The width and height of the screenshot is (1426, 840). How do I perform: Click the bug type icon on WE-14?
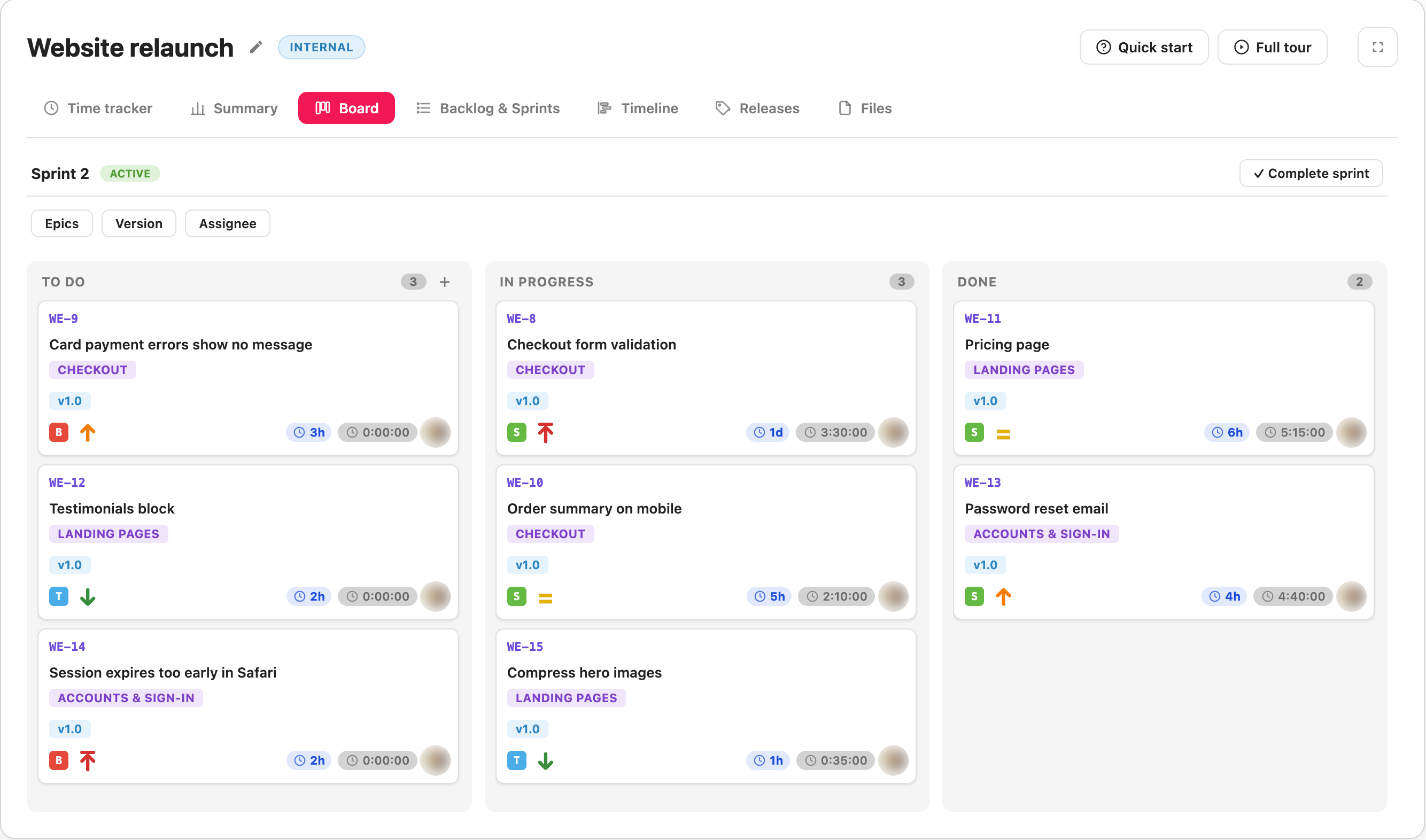coord(59,761)
